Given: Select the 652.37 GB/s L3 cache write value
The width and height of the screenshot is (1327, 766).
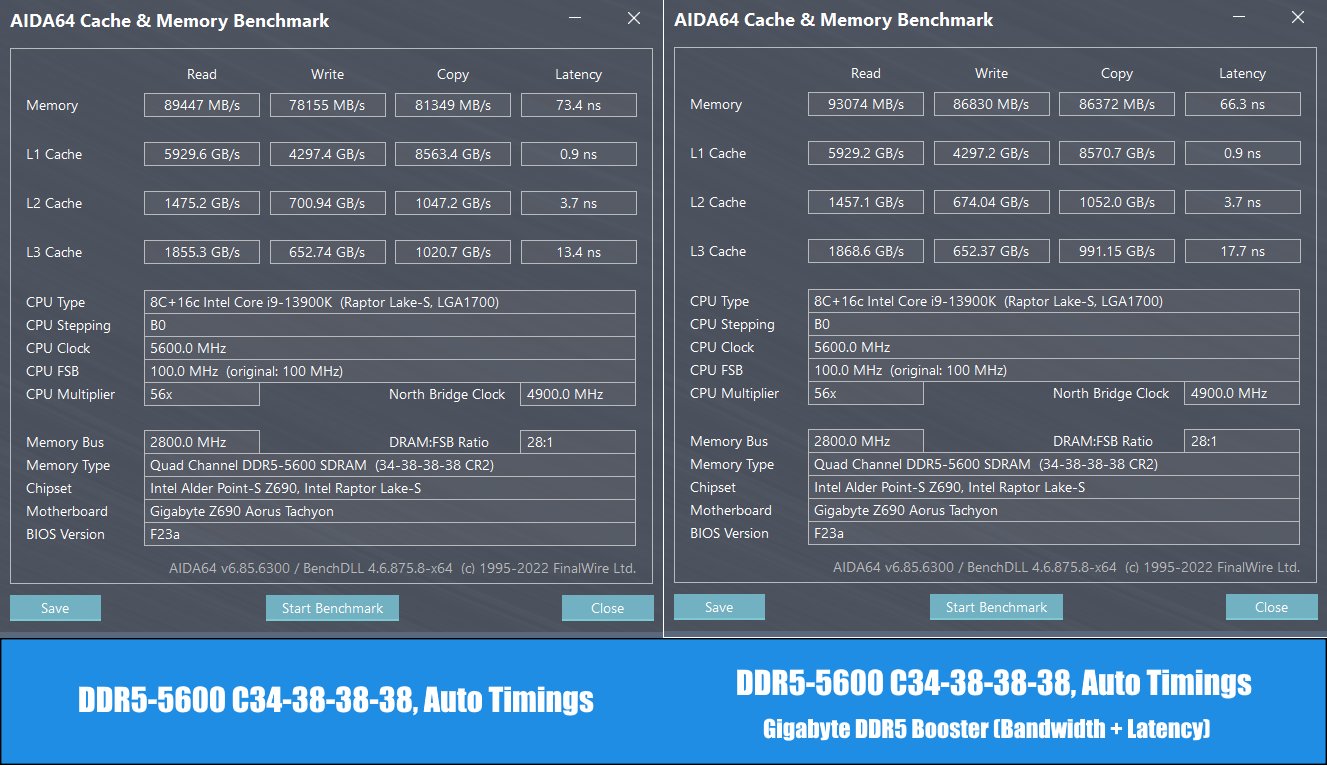Looking at the screenshot, I should [991, 251].
